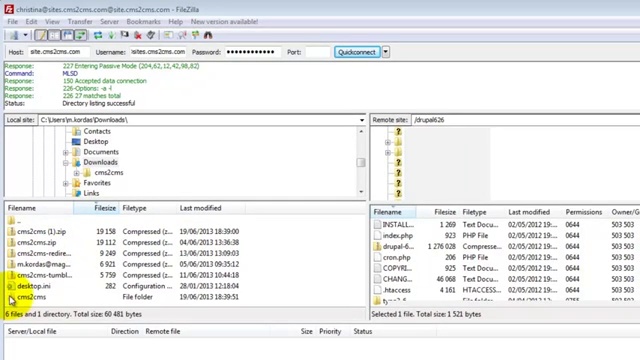This screenshot has width=640, height=360.
Task: Select the remote .htaccess file
Action: [x=397, y=290]
